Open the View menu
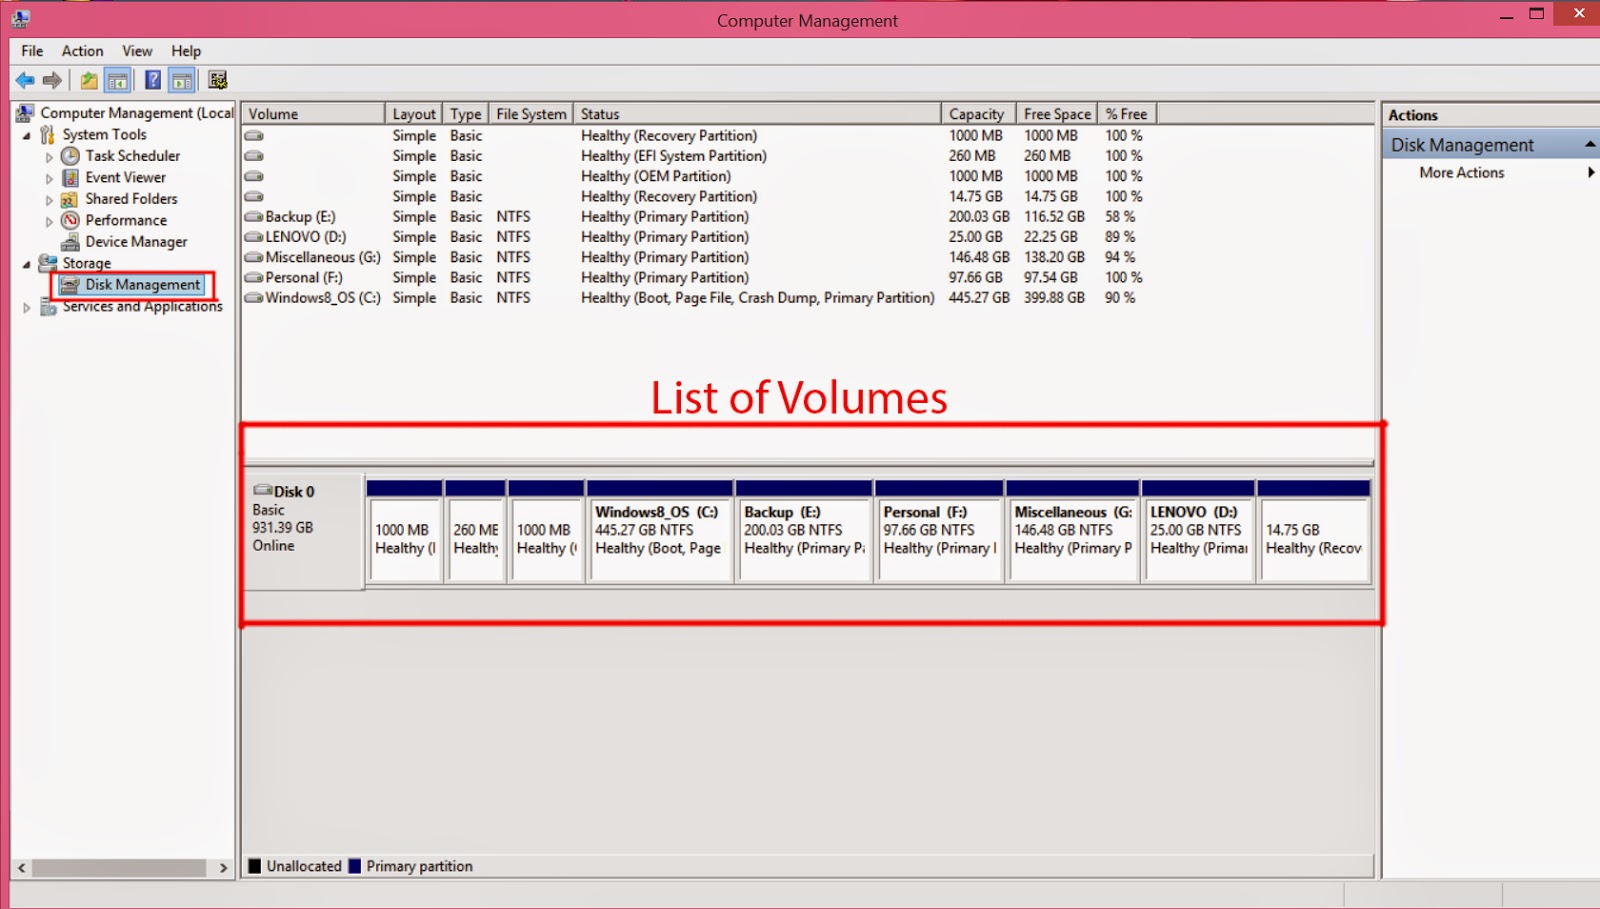This screenshot has height=909, width=1600. (137, 51)
